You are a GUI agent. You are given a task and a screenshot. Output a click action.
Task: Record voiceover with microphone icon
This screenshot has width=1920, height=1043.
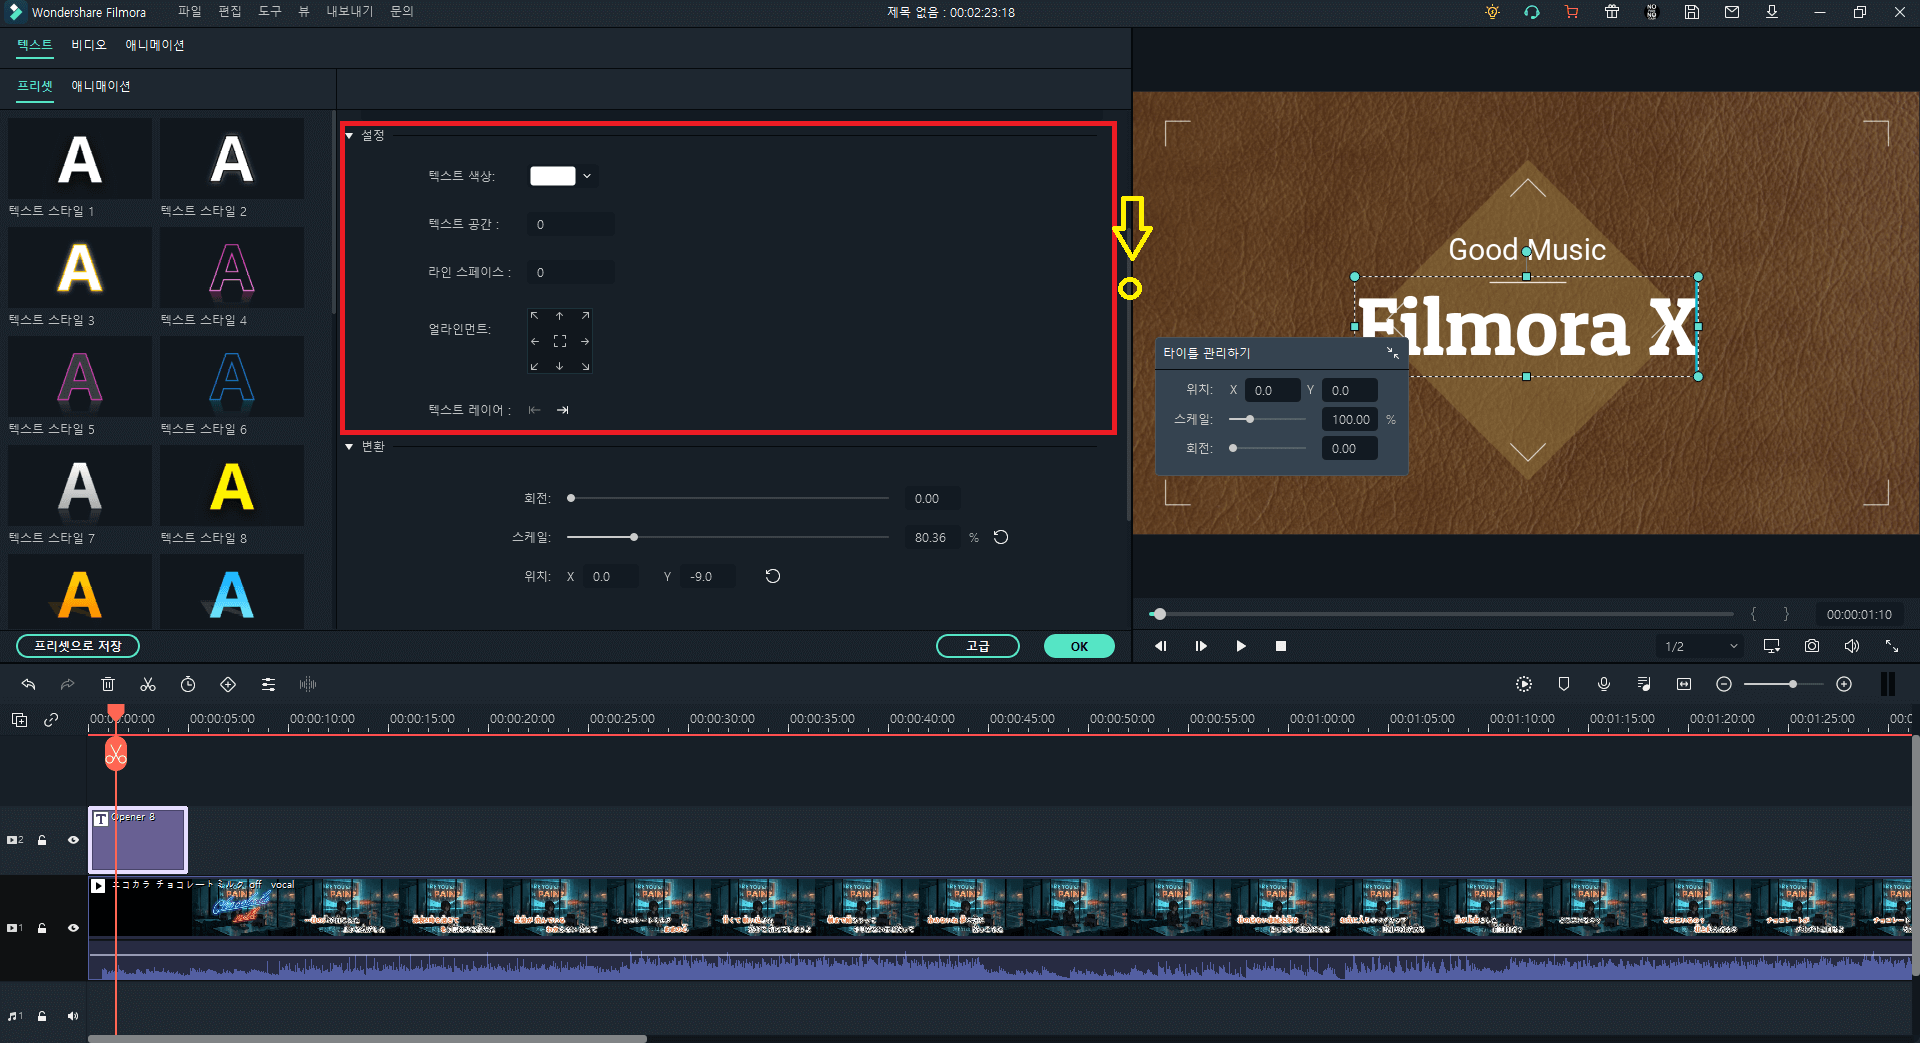click(1604, 684)
